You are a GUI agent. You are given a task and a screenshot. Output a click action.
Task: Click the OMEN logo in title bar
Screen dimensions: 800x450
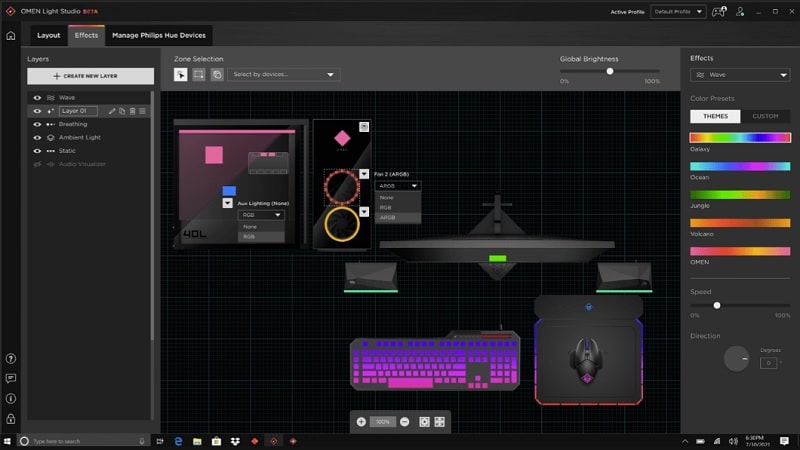pyautogui.click(x=10, y=11)
